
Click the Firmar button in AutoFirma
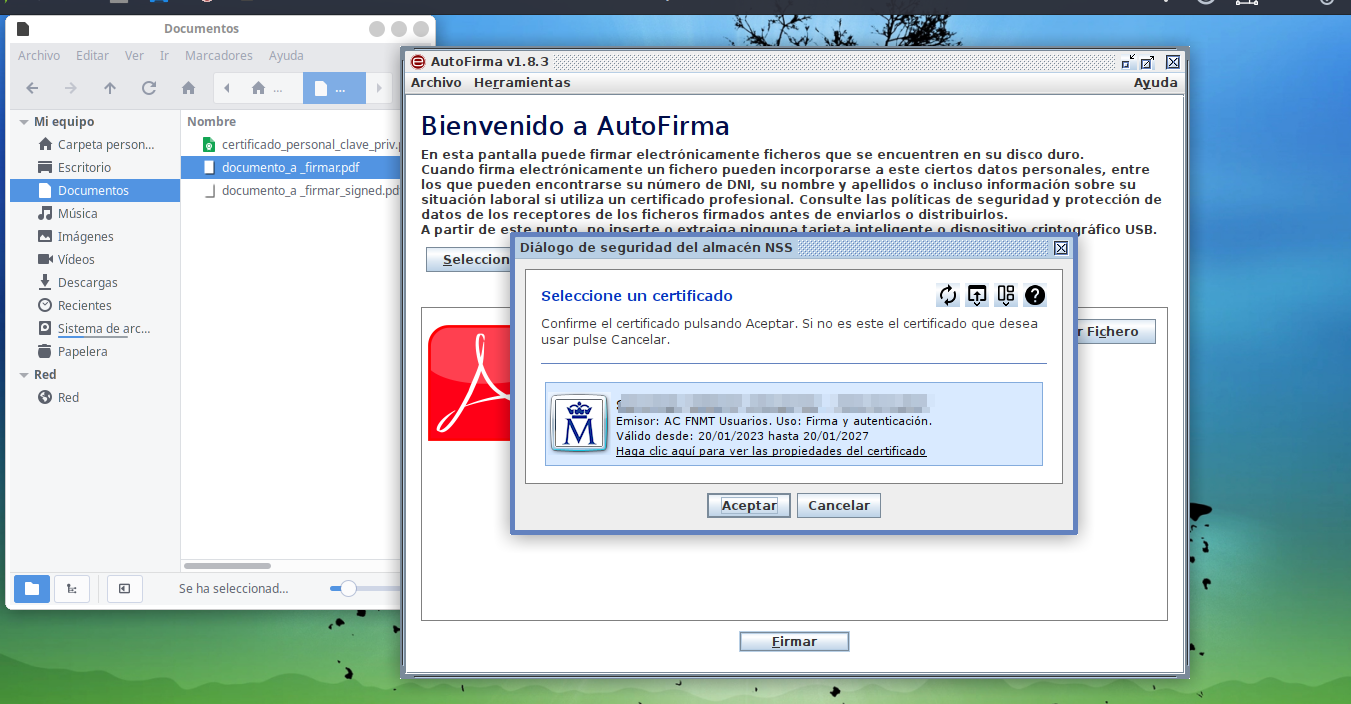794,642
